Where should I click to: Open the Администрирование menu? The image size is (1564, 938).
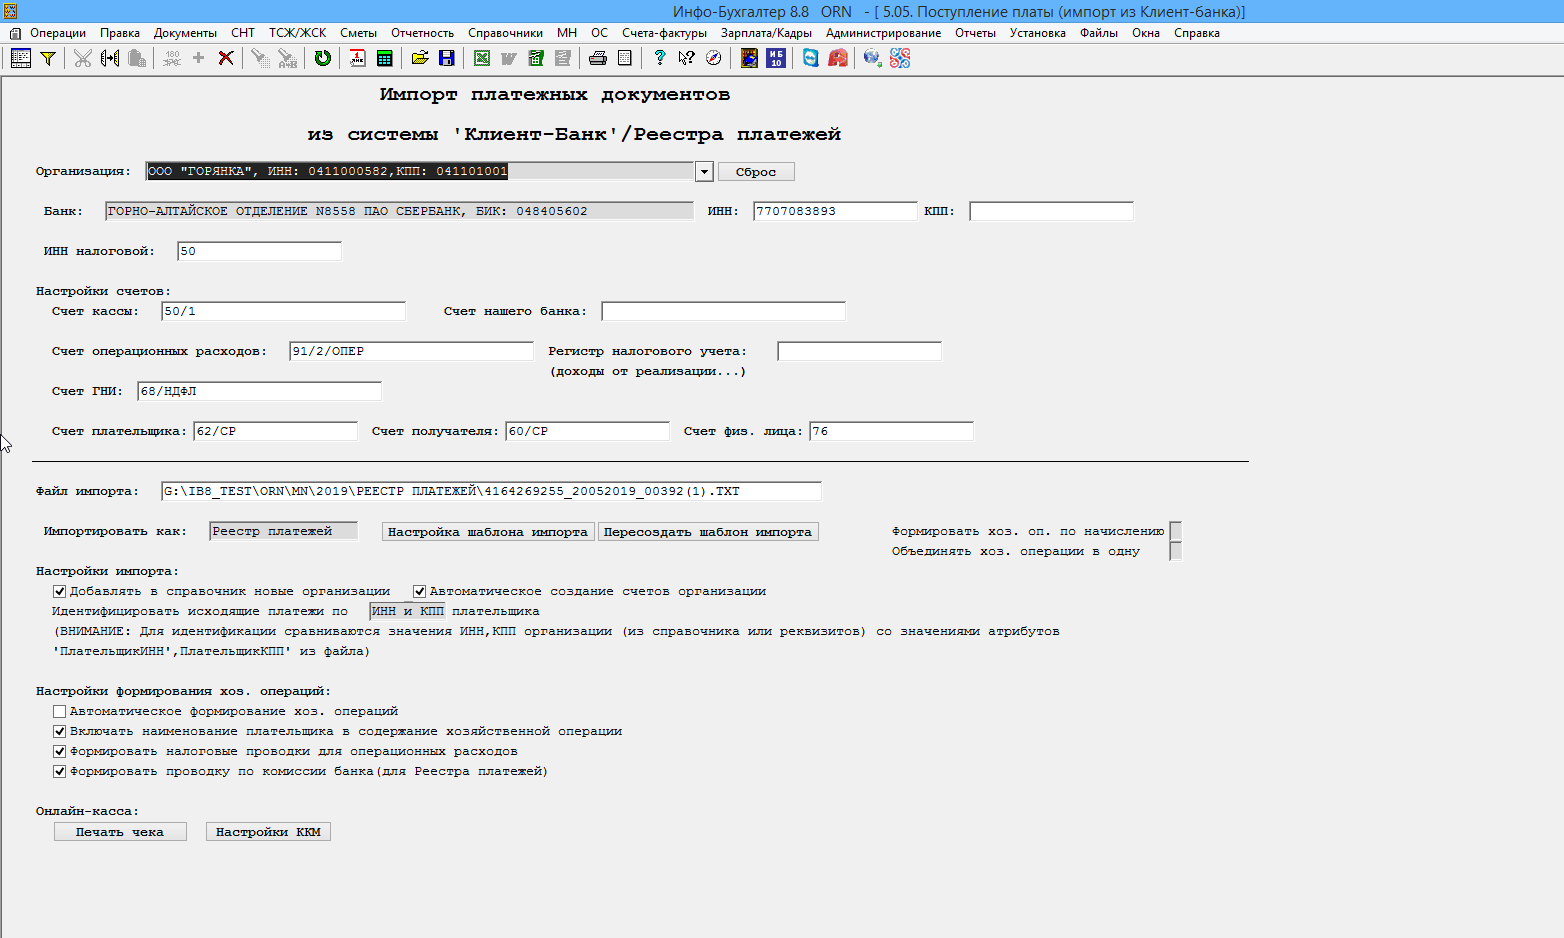click(x=883, y=33)
